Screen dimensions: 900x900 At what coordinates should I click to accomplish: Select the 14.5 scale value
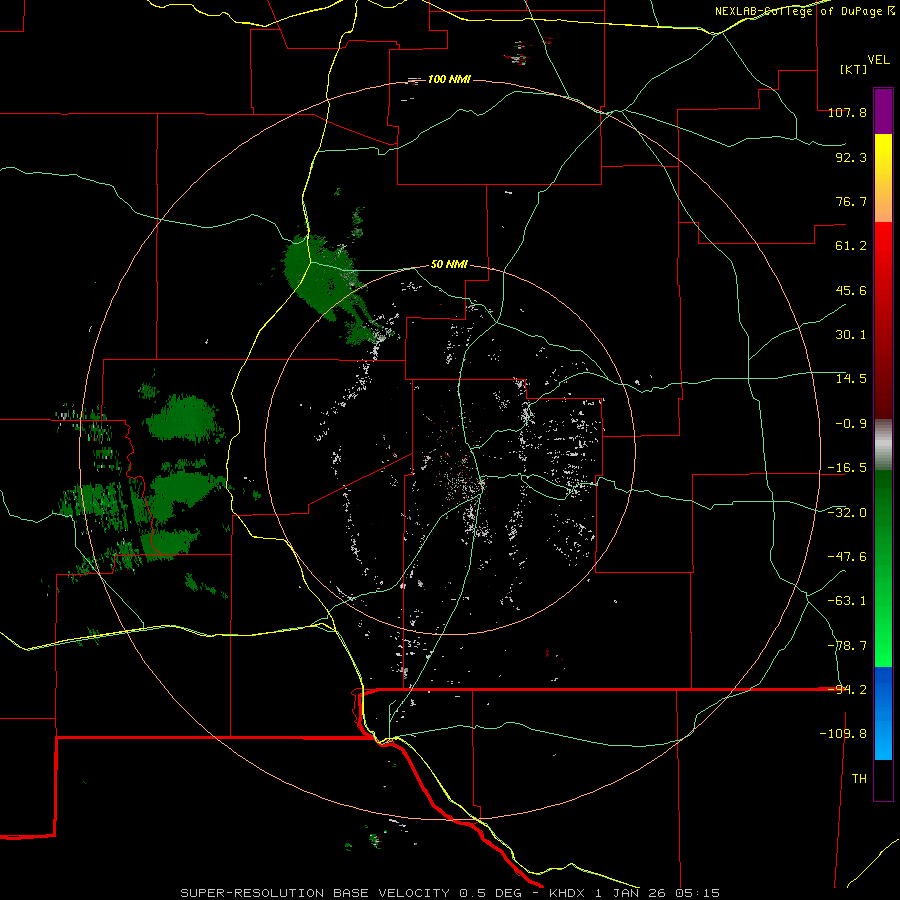click(851, 379)
